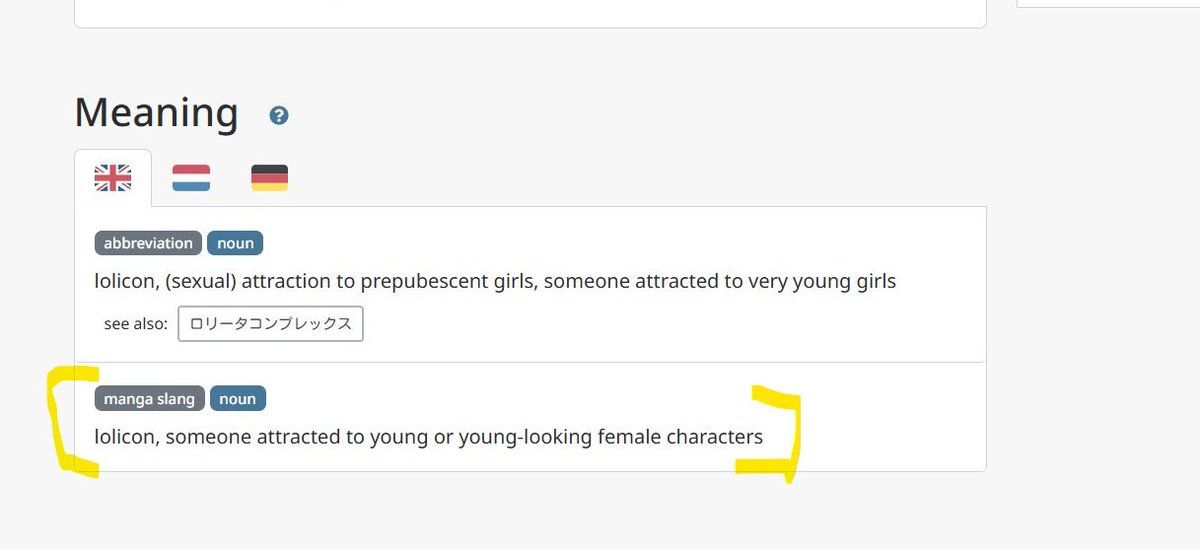Select the first definition mentioning prepubescent girls
This screenshot has width=1200, height=549.
click(495, 281)
